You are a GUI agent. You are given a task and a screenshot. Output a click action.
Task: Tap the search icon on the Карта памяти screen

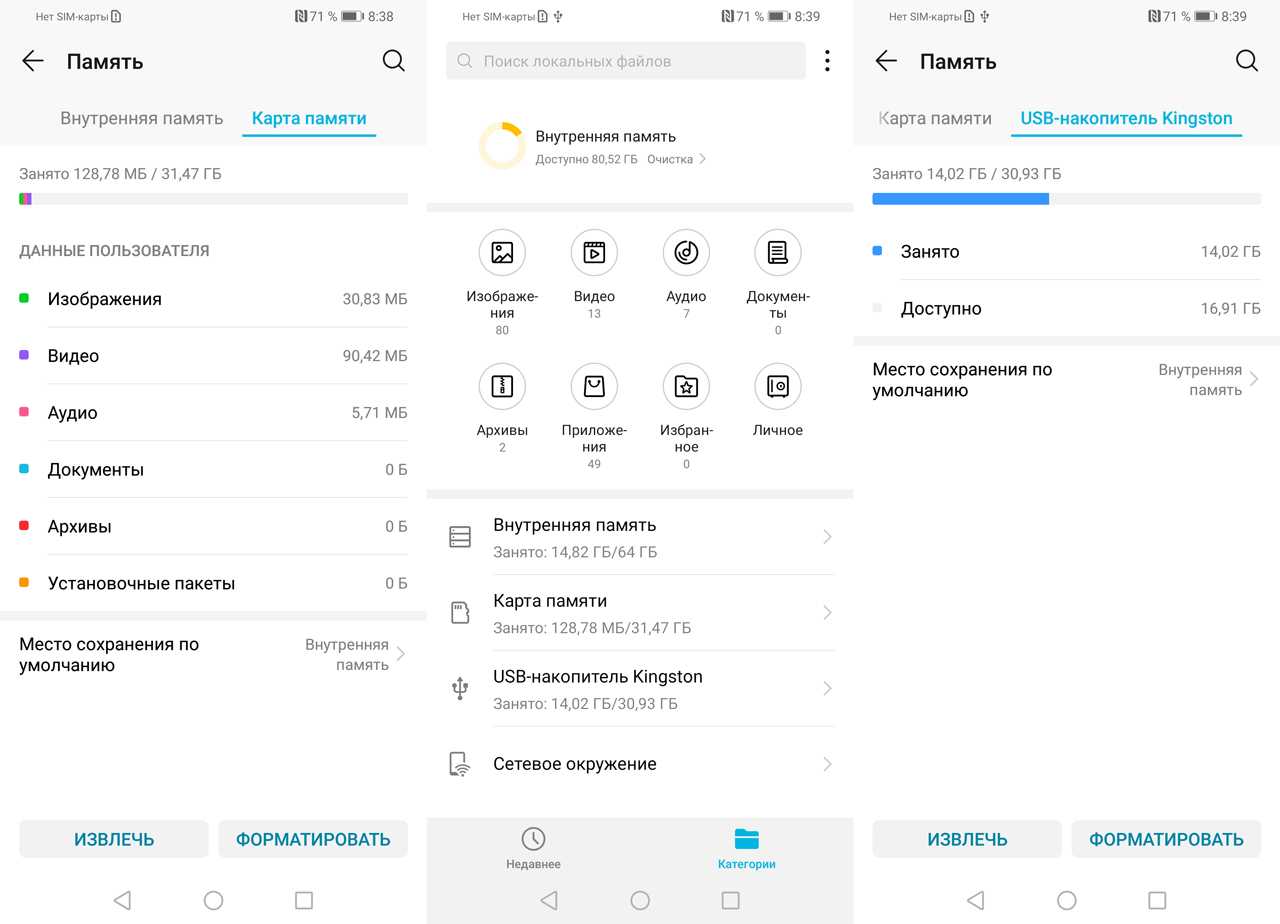[x=394, y=61]
